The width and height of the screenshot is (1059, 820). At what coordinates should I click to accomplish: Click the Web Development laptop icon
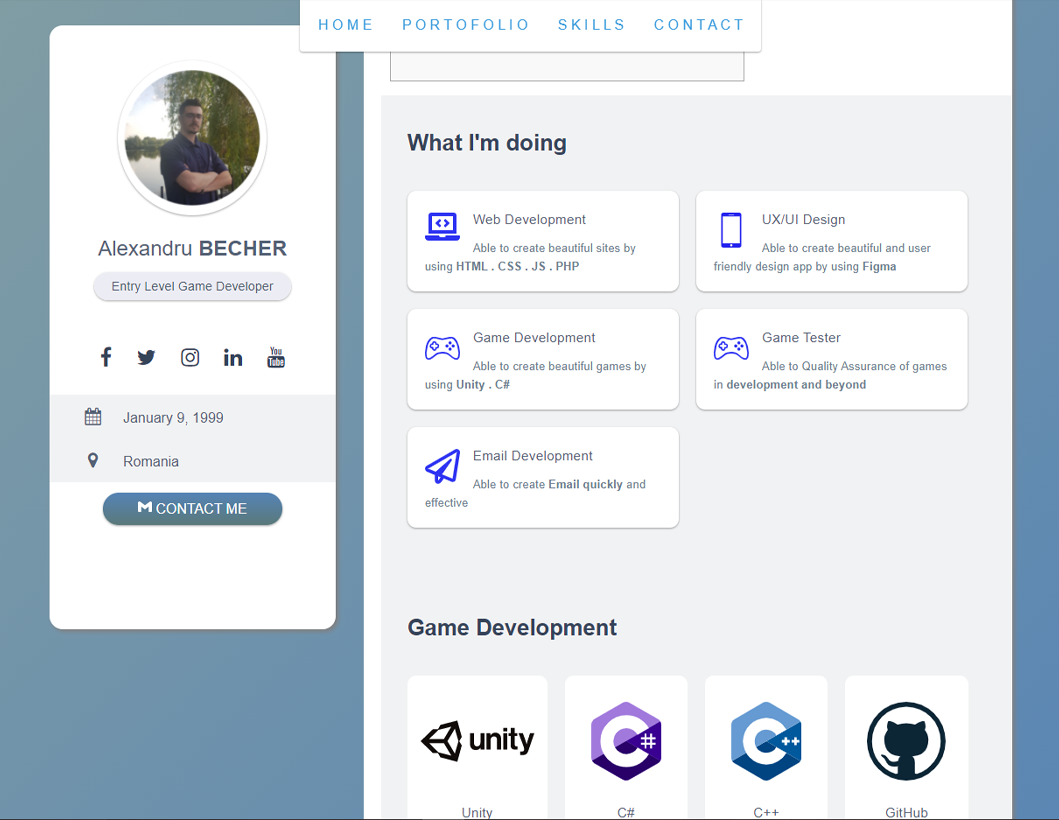[442, 227]
